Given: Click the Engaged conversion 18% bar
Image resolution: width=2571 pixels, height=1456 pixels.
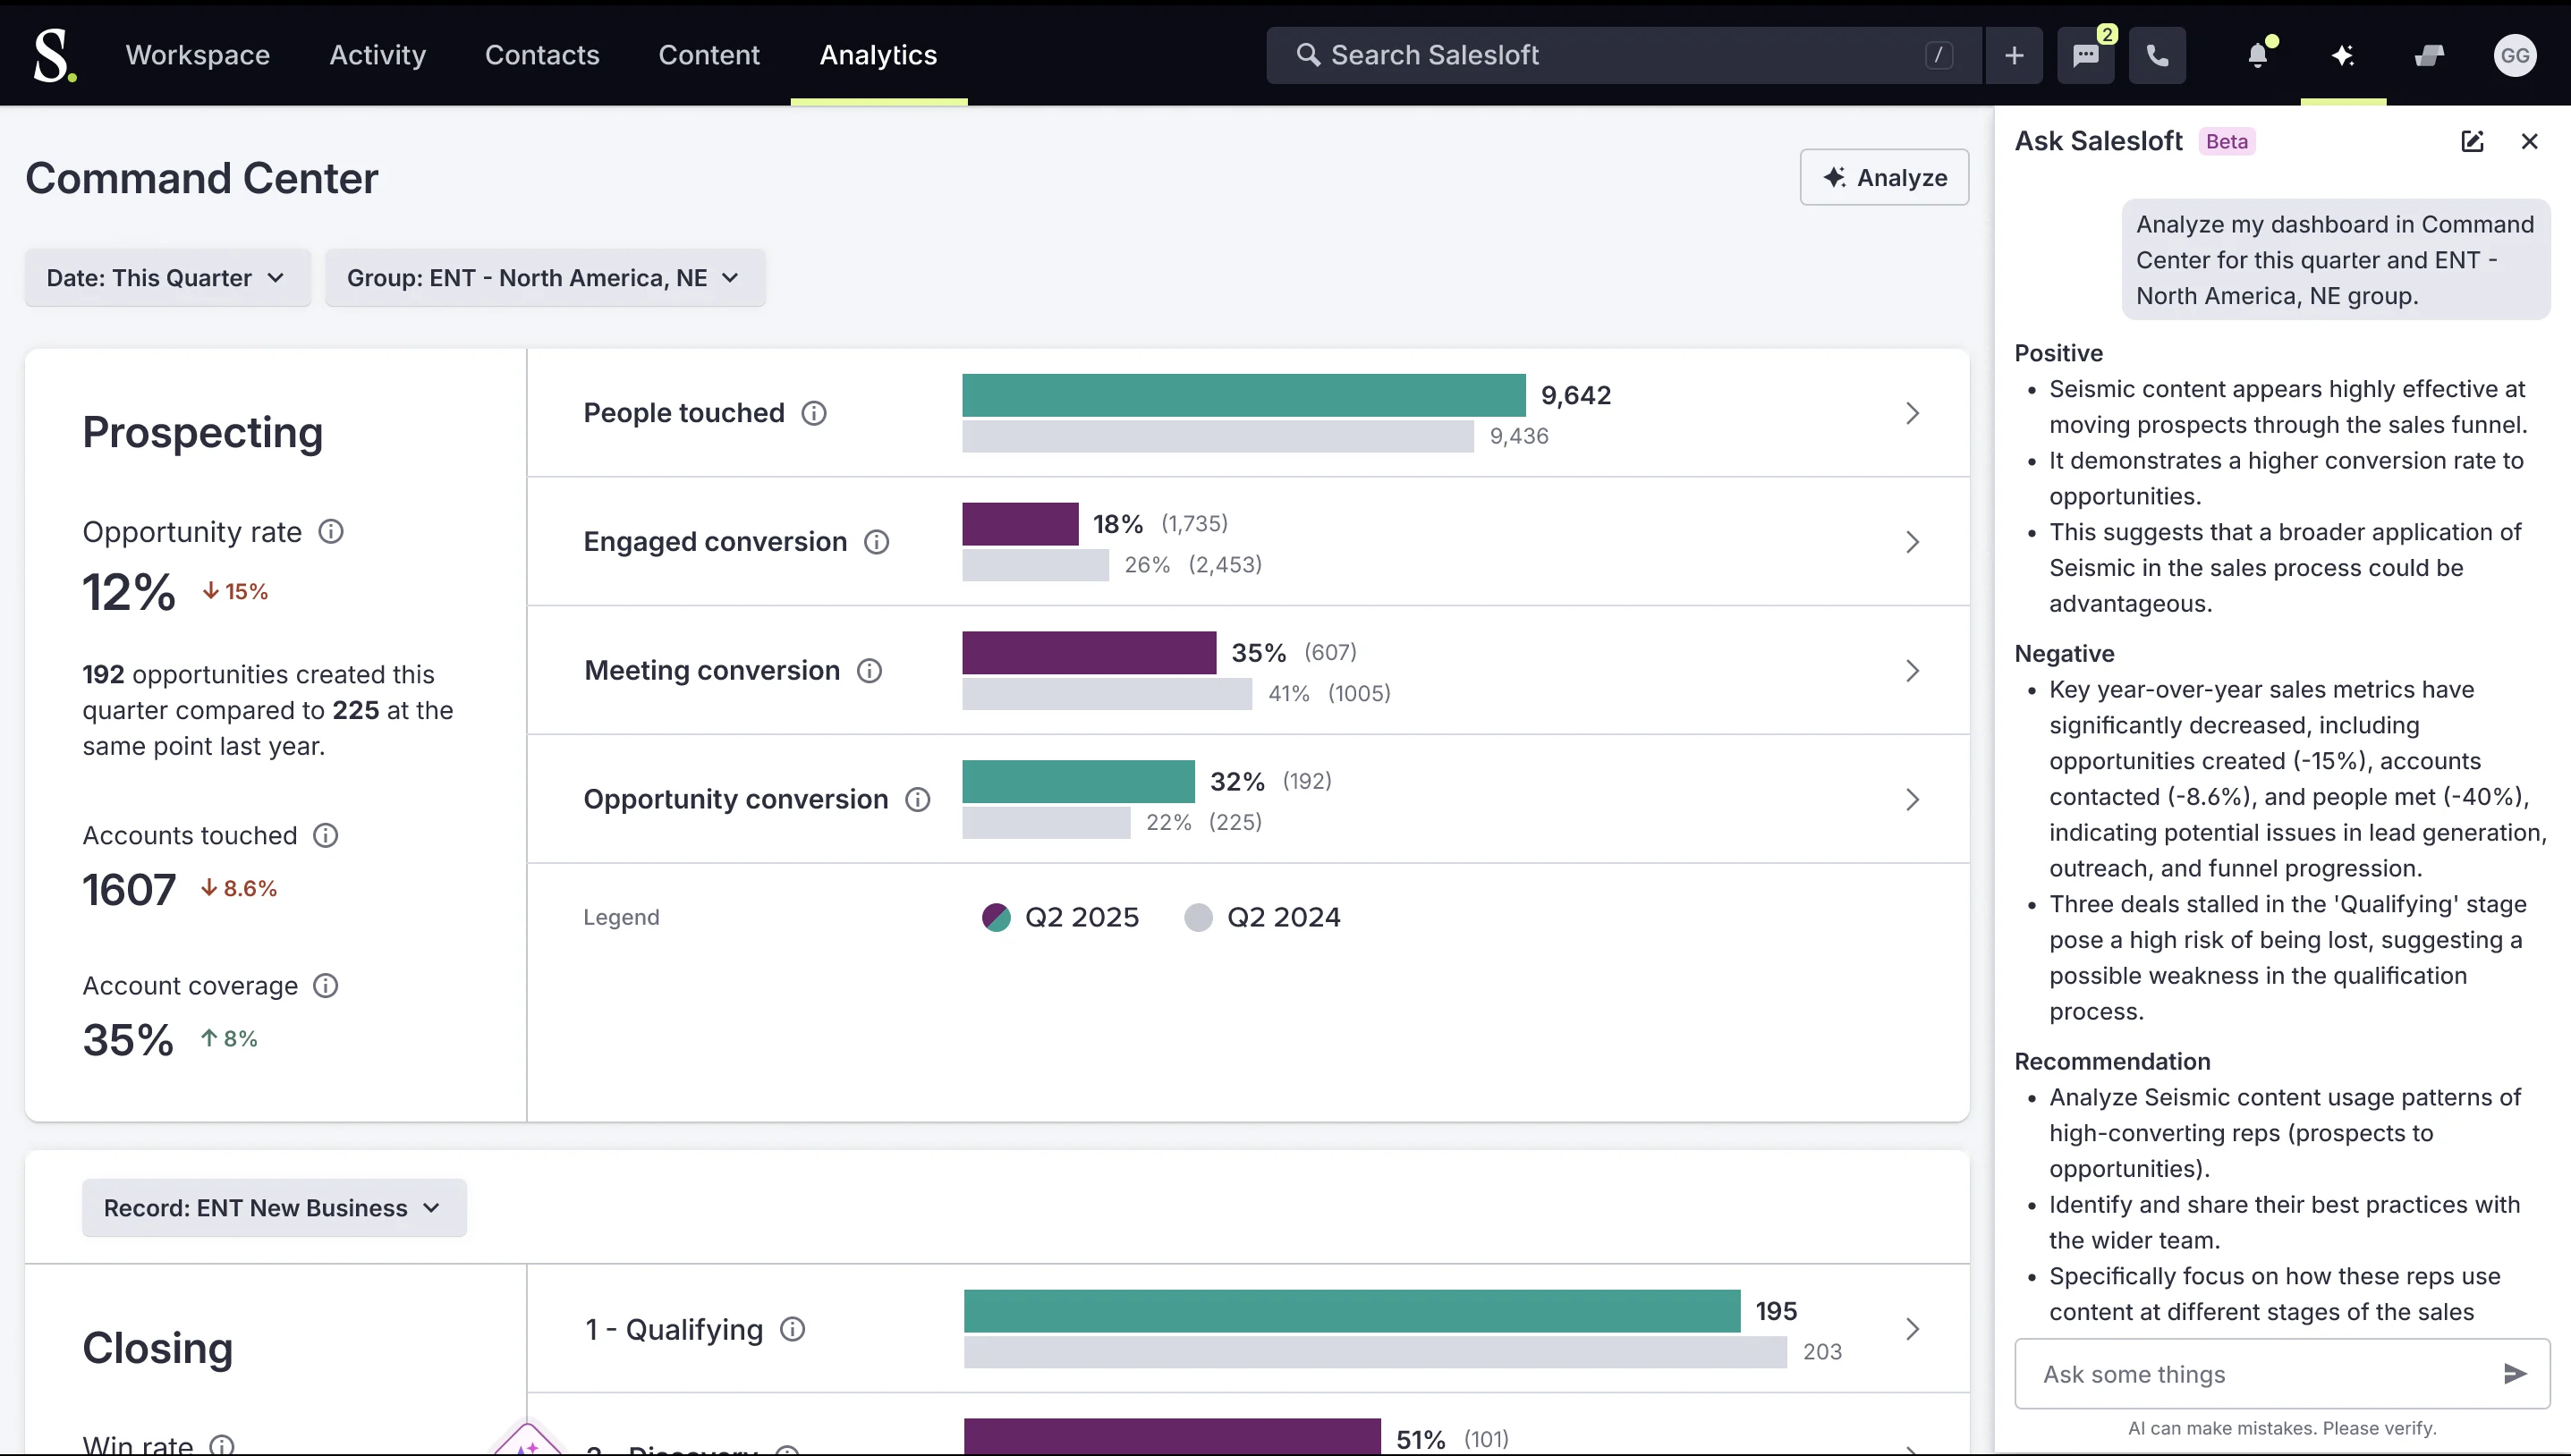Looking at the screenshot, I should [1020, 524].
